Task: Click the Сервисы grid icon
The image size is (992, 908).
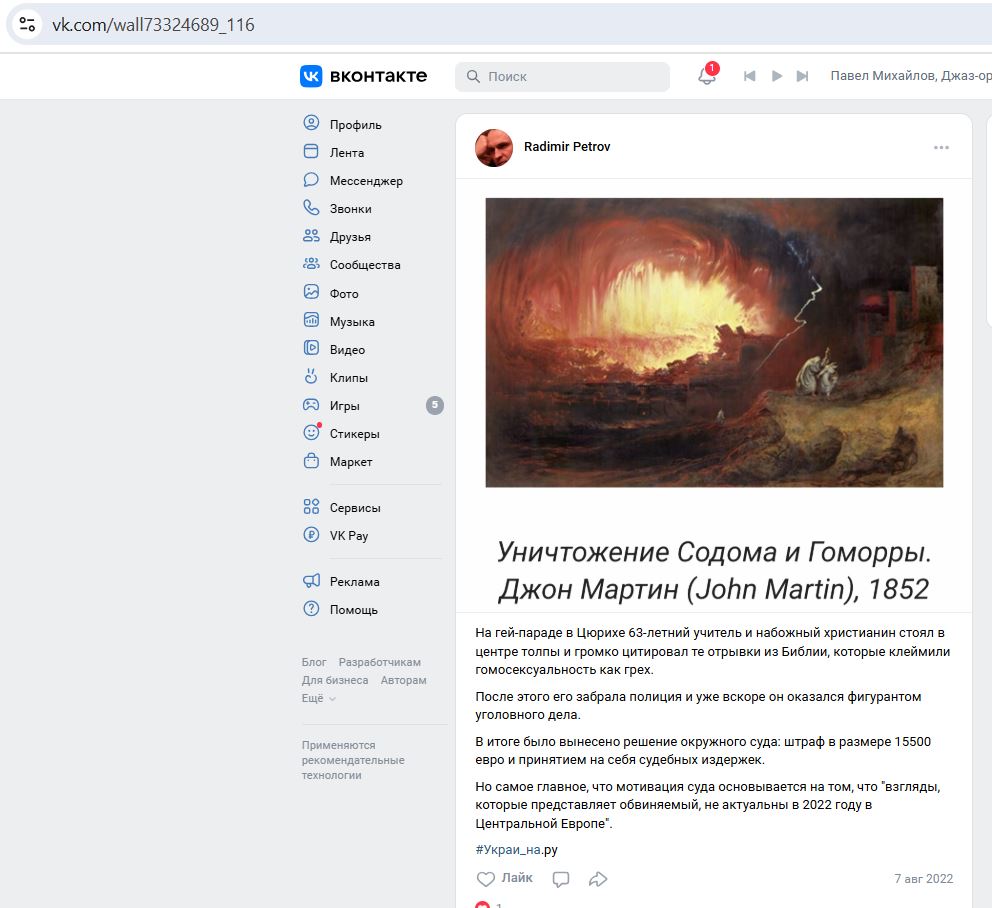Action: point(311,506)
